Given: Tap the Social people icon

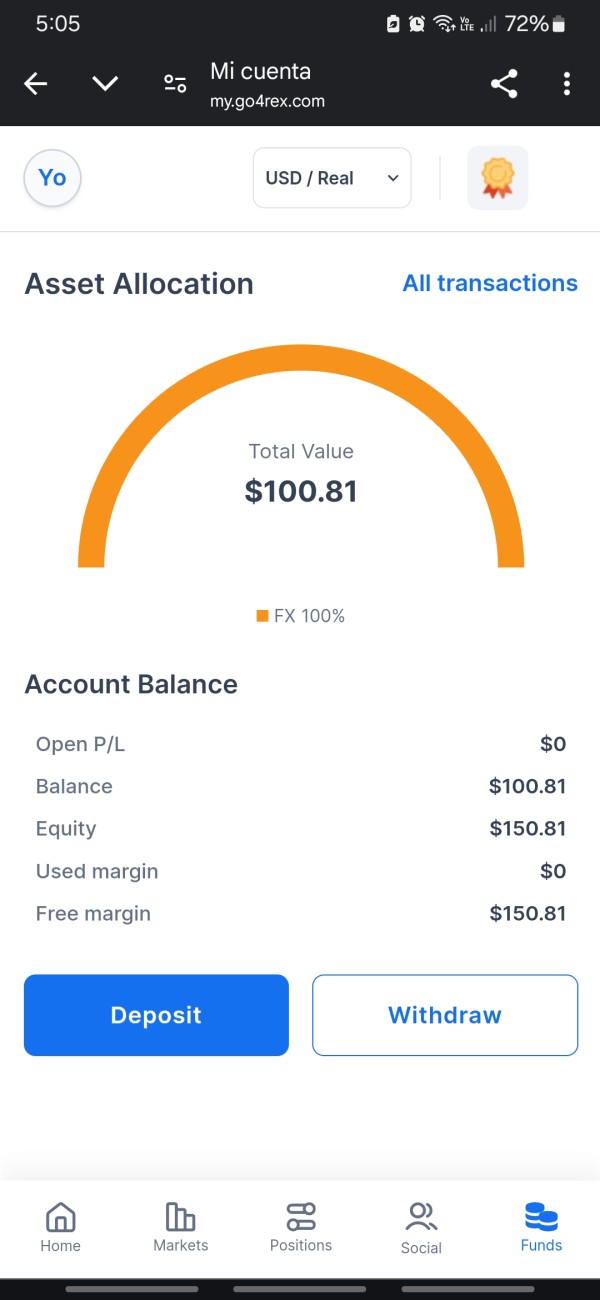Looking at the screenshot, I should (421, 1217).
